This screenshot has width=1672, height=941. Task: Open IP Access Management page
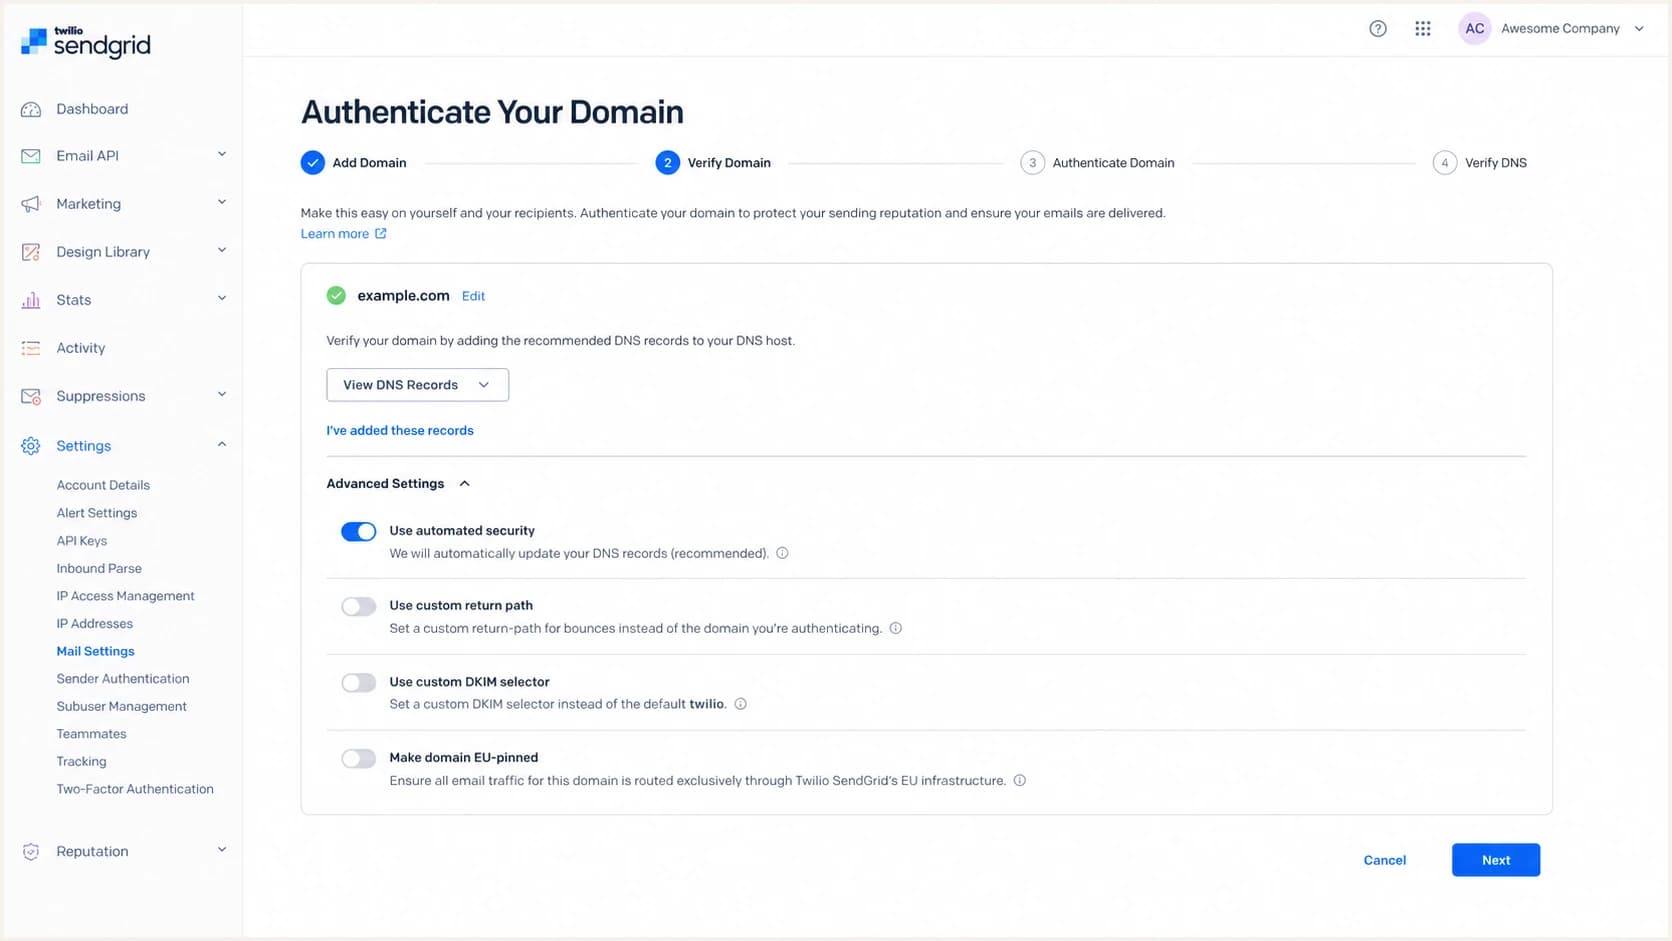[126, 596]
